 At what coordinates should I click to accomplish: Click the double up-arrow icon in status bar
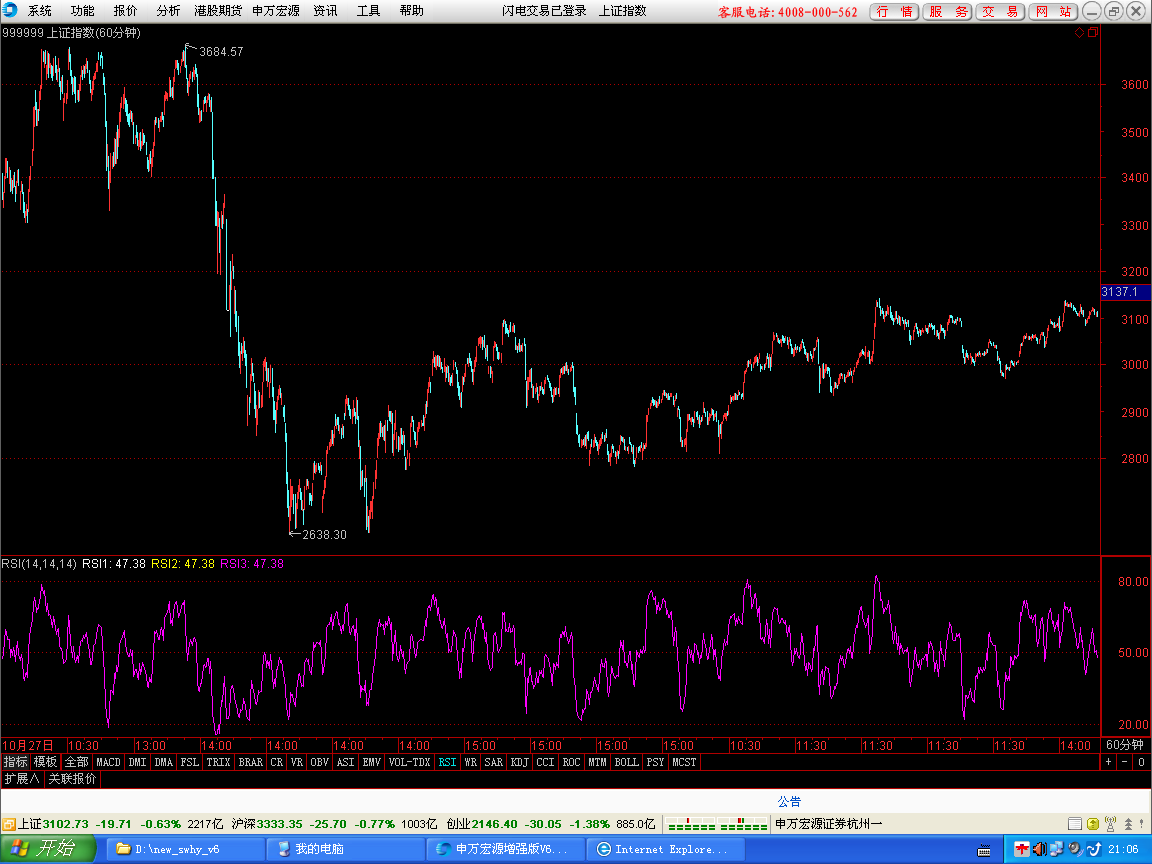click(1128, 824)
